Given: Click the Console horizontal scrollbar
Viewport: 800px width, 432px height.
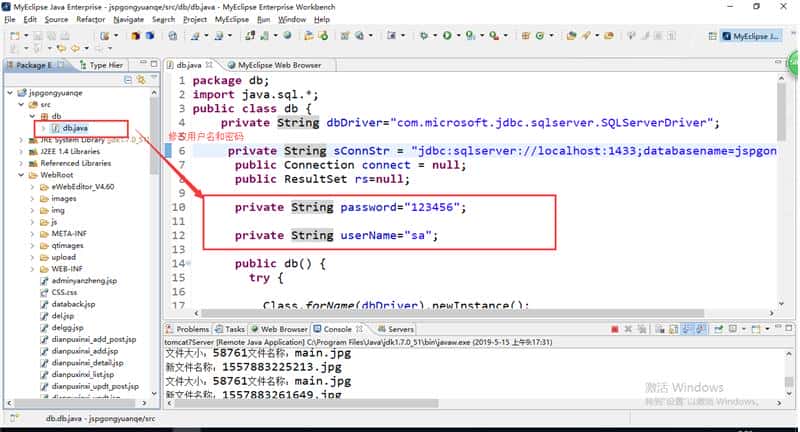Looking at the screenshot, I should (306, 403).
